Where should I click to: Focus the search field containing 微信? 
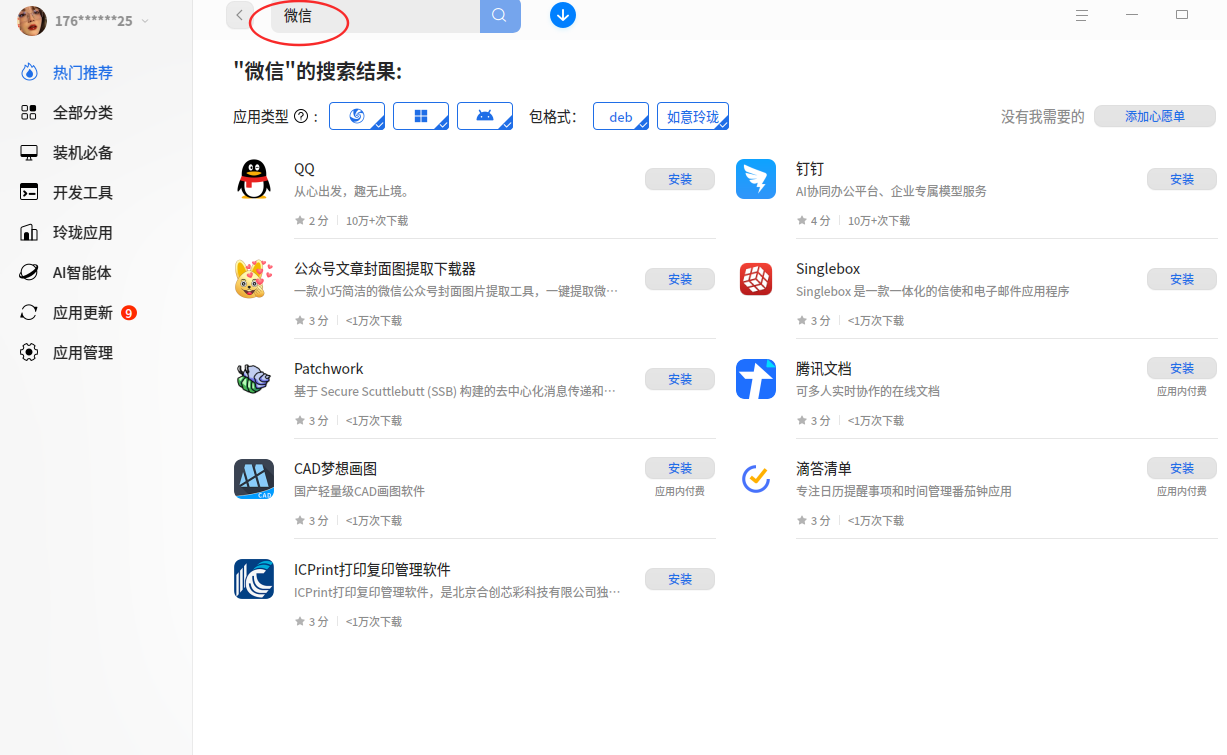[x=375, y=16]
